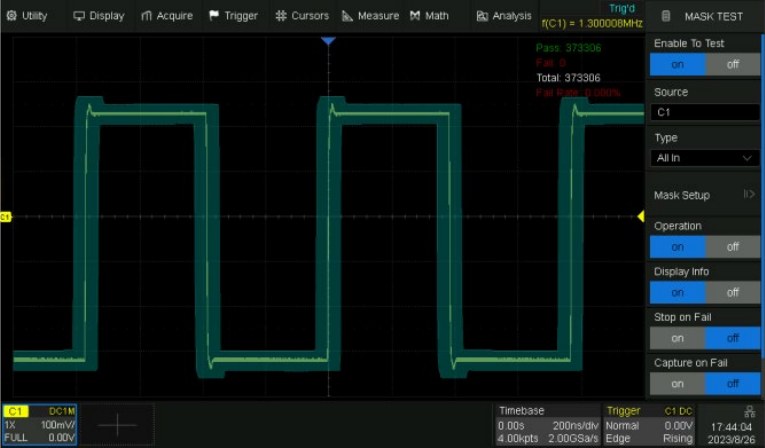Turn Stop on Fail off

coord(732,338)
